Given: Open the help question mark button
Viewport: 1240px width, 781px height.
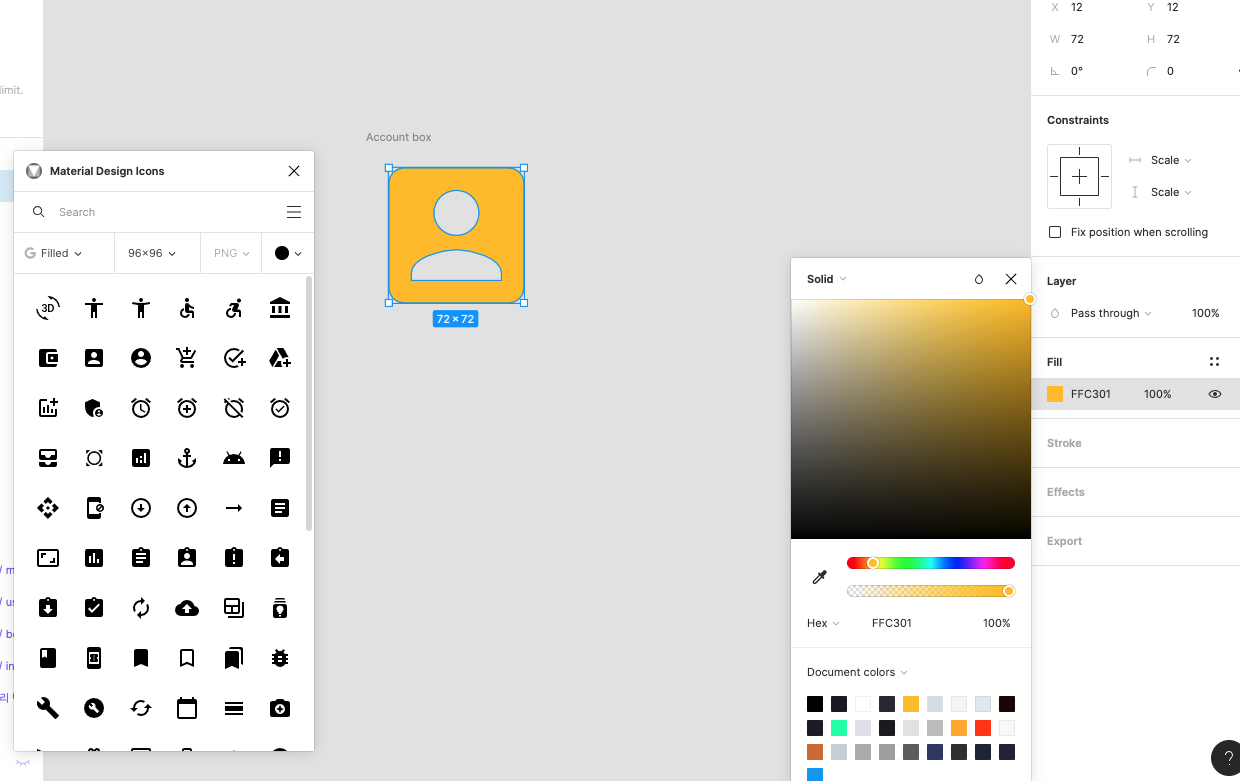Looking at the screenshot, I should (x=1227, y=759).
